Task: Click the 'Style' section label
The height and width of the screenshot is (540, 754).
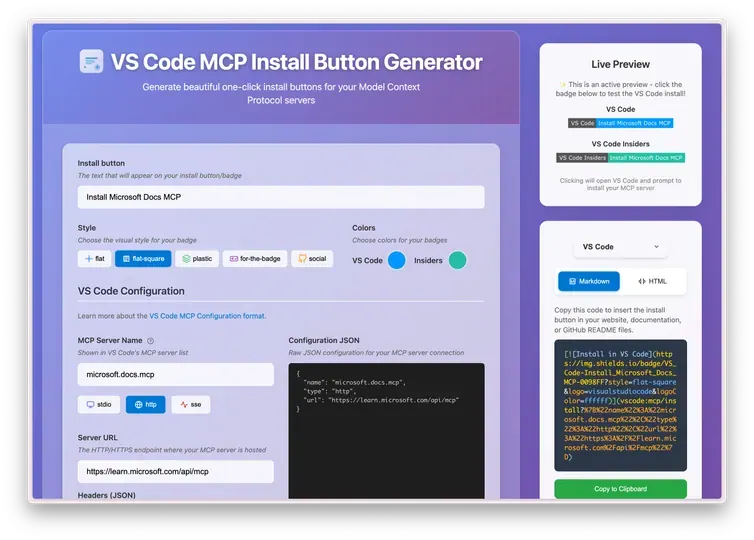Action: pos(87,228)
